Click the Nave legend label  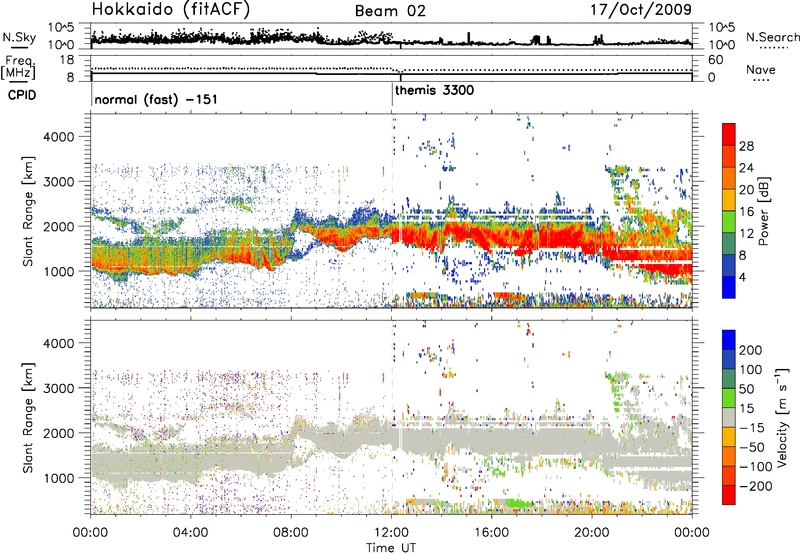760,70
